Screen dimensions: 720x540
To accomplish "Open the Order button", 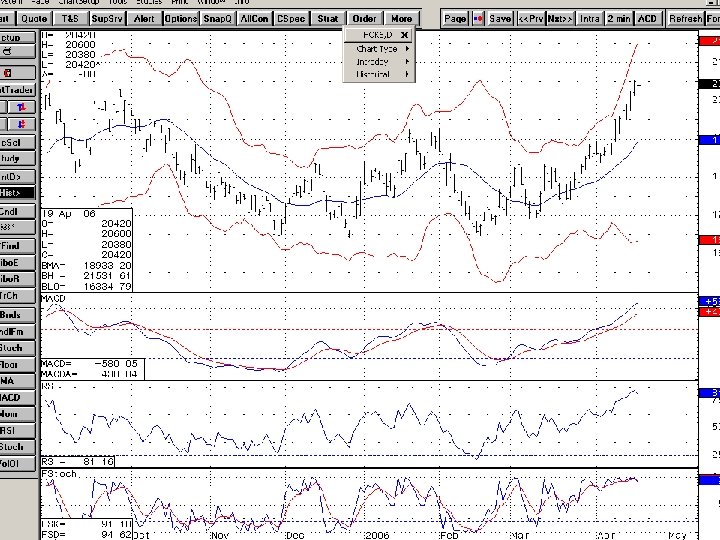I will tap(365, 19).
